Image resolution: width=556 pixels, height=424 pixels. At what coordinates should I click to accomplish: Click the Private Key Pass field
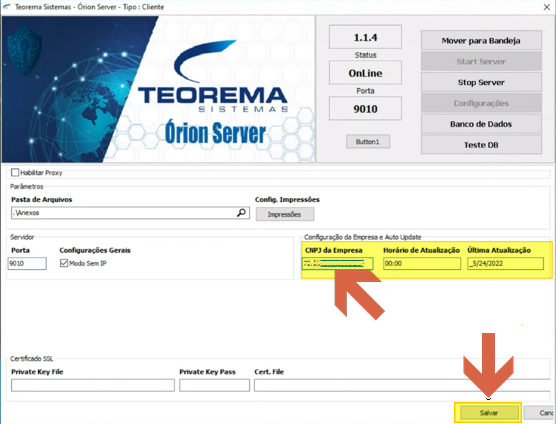(x=215, y=385)
